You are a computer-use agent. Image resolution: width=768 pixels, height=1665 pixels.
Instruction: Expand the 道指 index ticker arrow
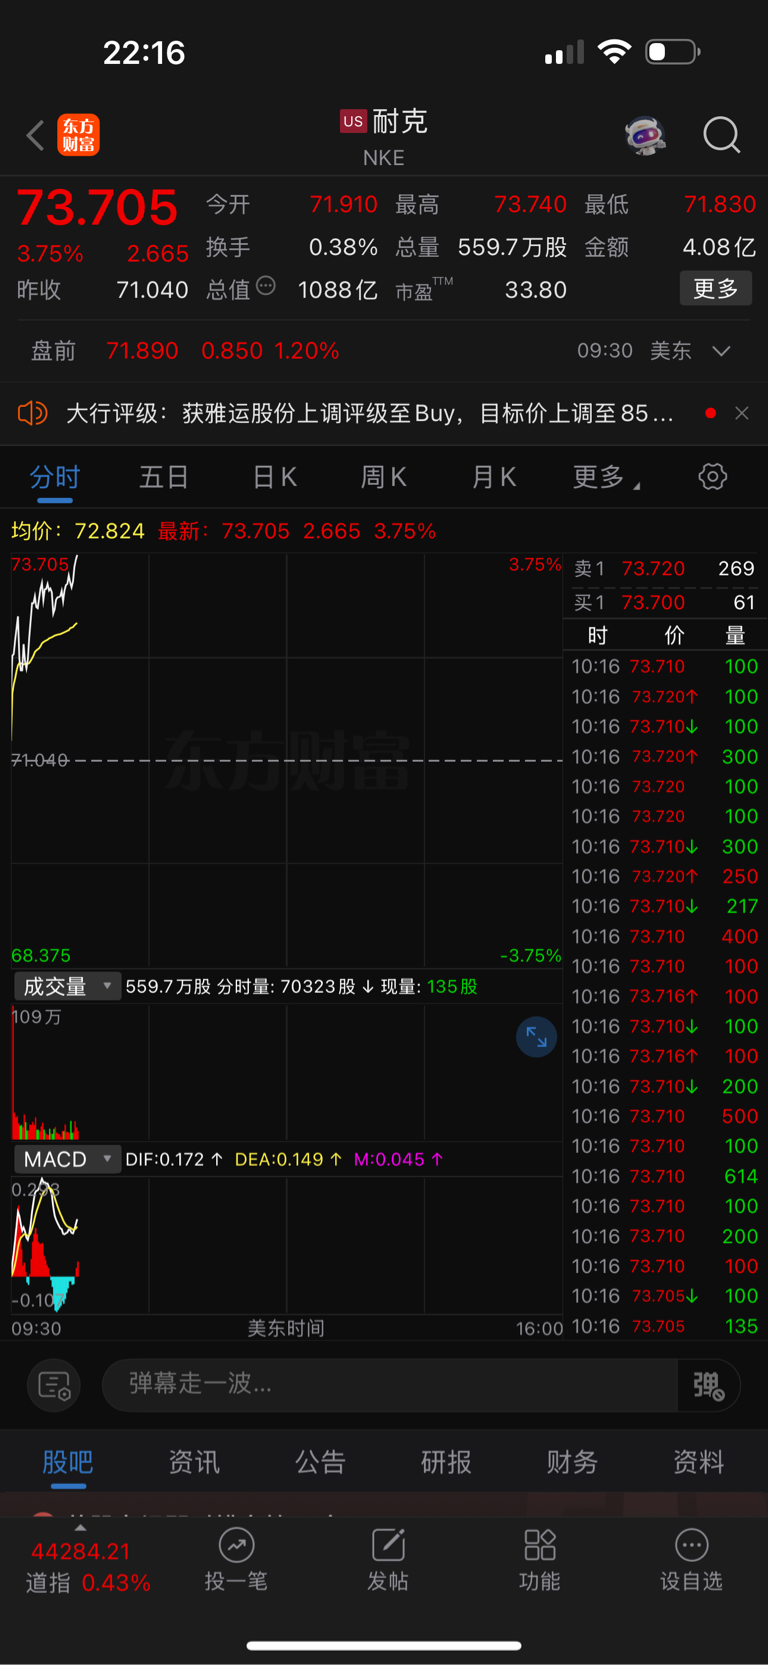(x=80, y=1528)
